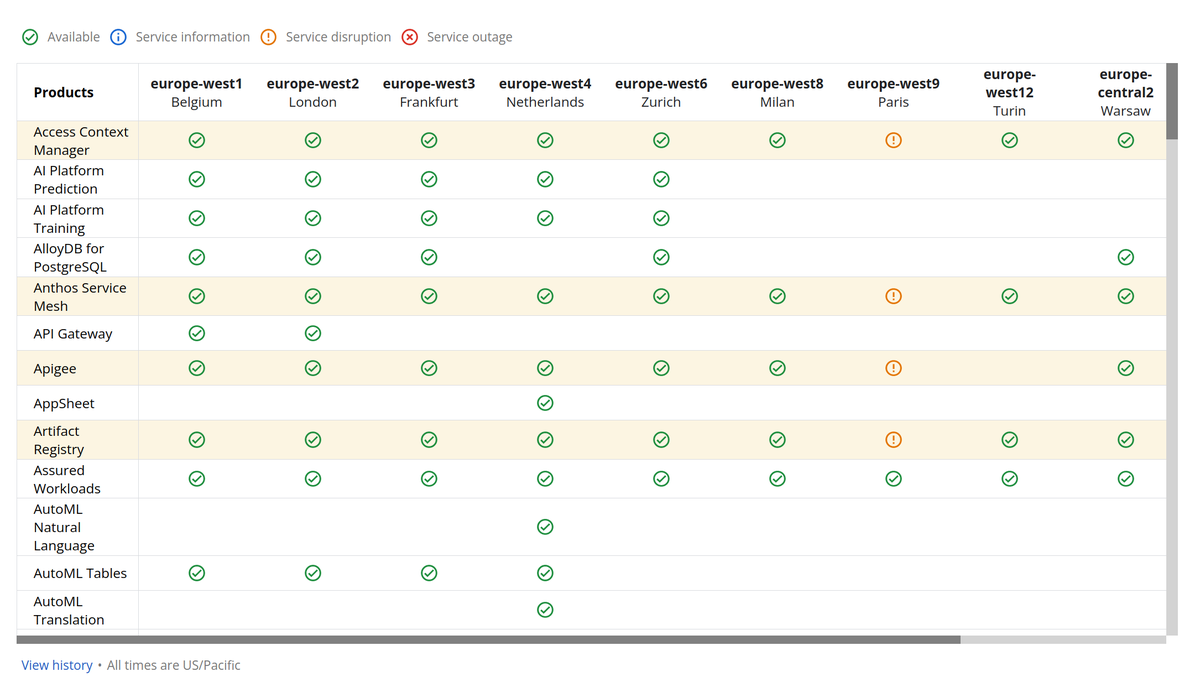Click Access Context Manager status icon for Belgium

pos(197,140)
